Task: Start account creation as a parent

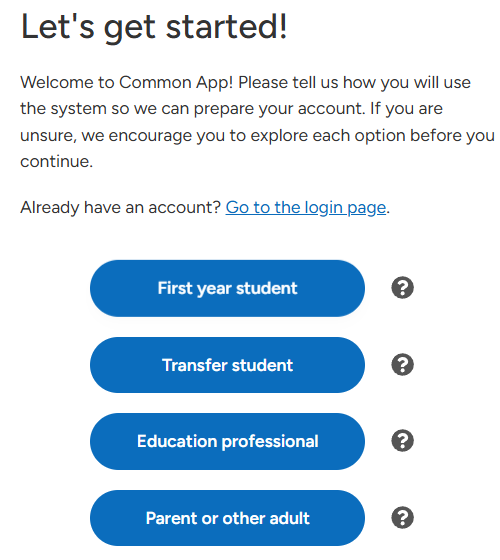Action: pos(227,518)
